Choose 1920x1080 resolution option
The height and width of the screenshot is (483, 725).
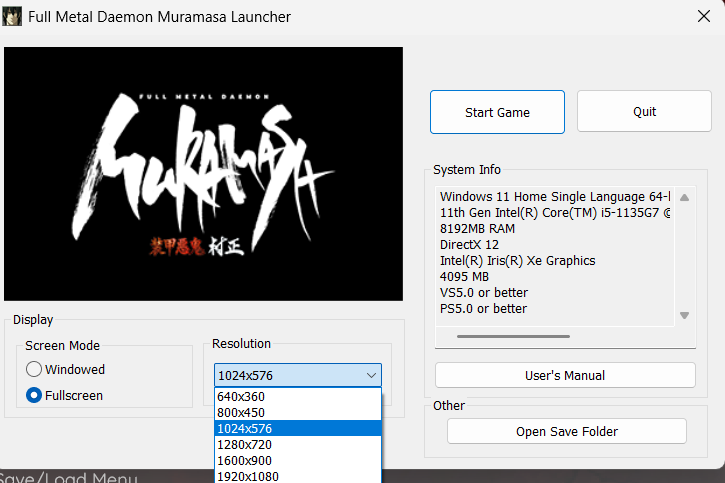(298, 476)
